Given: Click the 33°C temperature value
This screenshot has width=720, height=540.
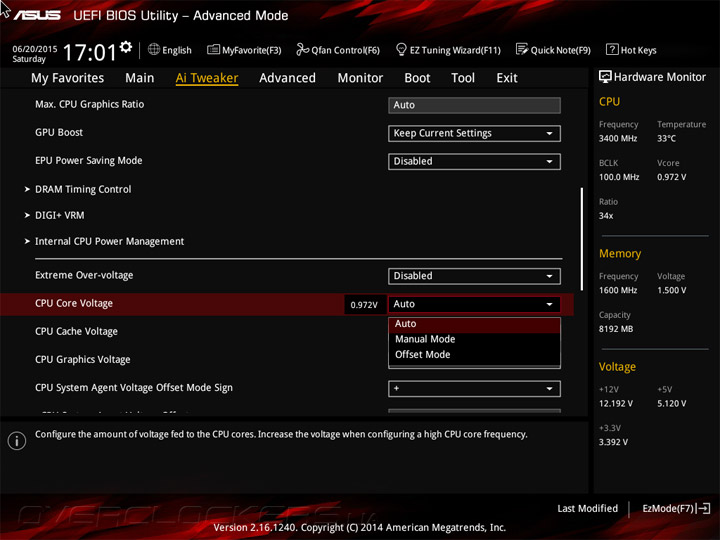Looking at the screenshot, I should 666,138.
